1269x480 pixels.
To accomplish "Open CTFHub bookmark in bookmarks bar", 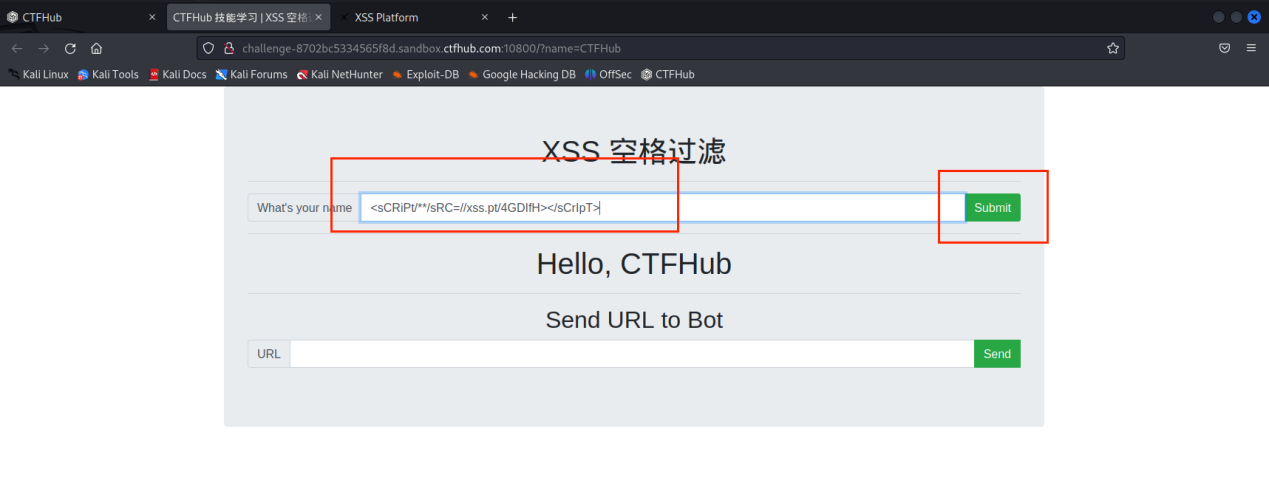I will click(667, 74).
